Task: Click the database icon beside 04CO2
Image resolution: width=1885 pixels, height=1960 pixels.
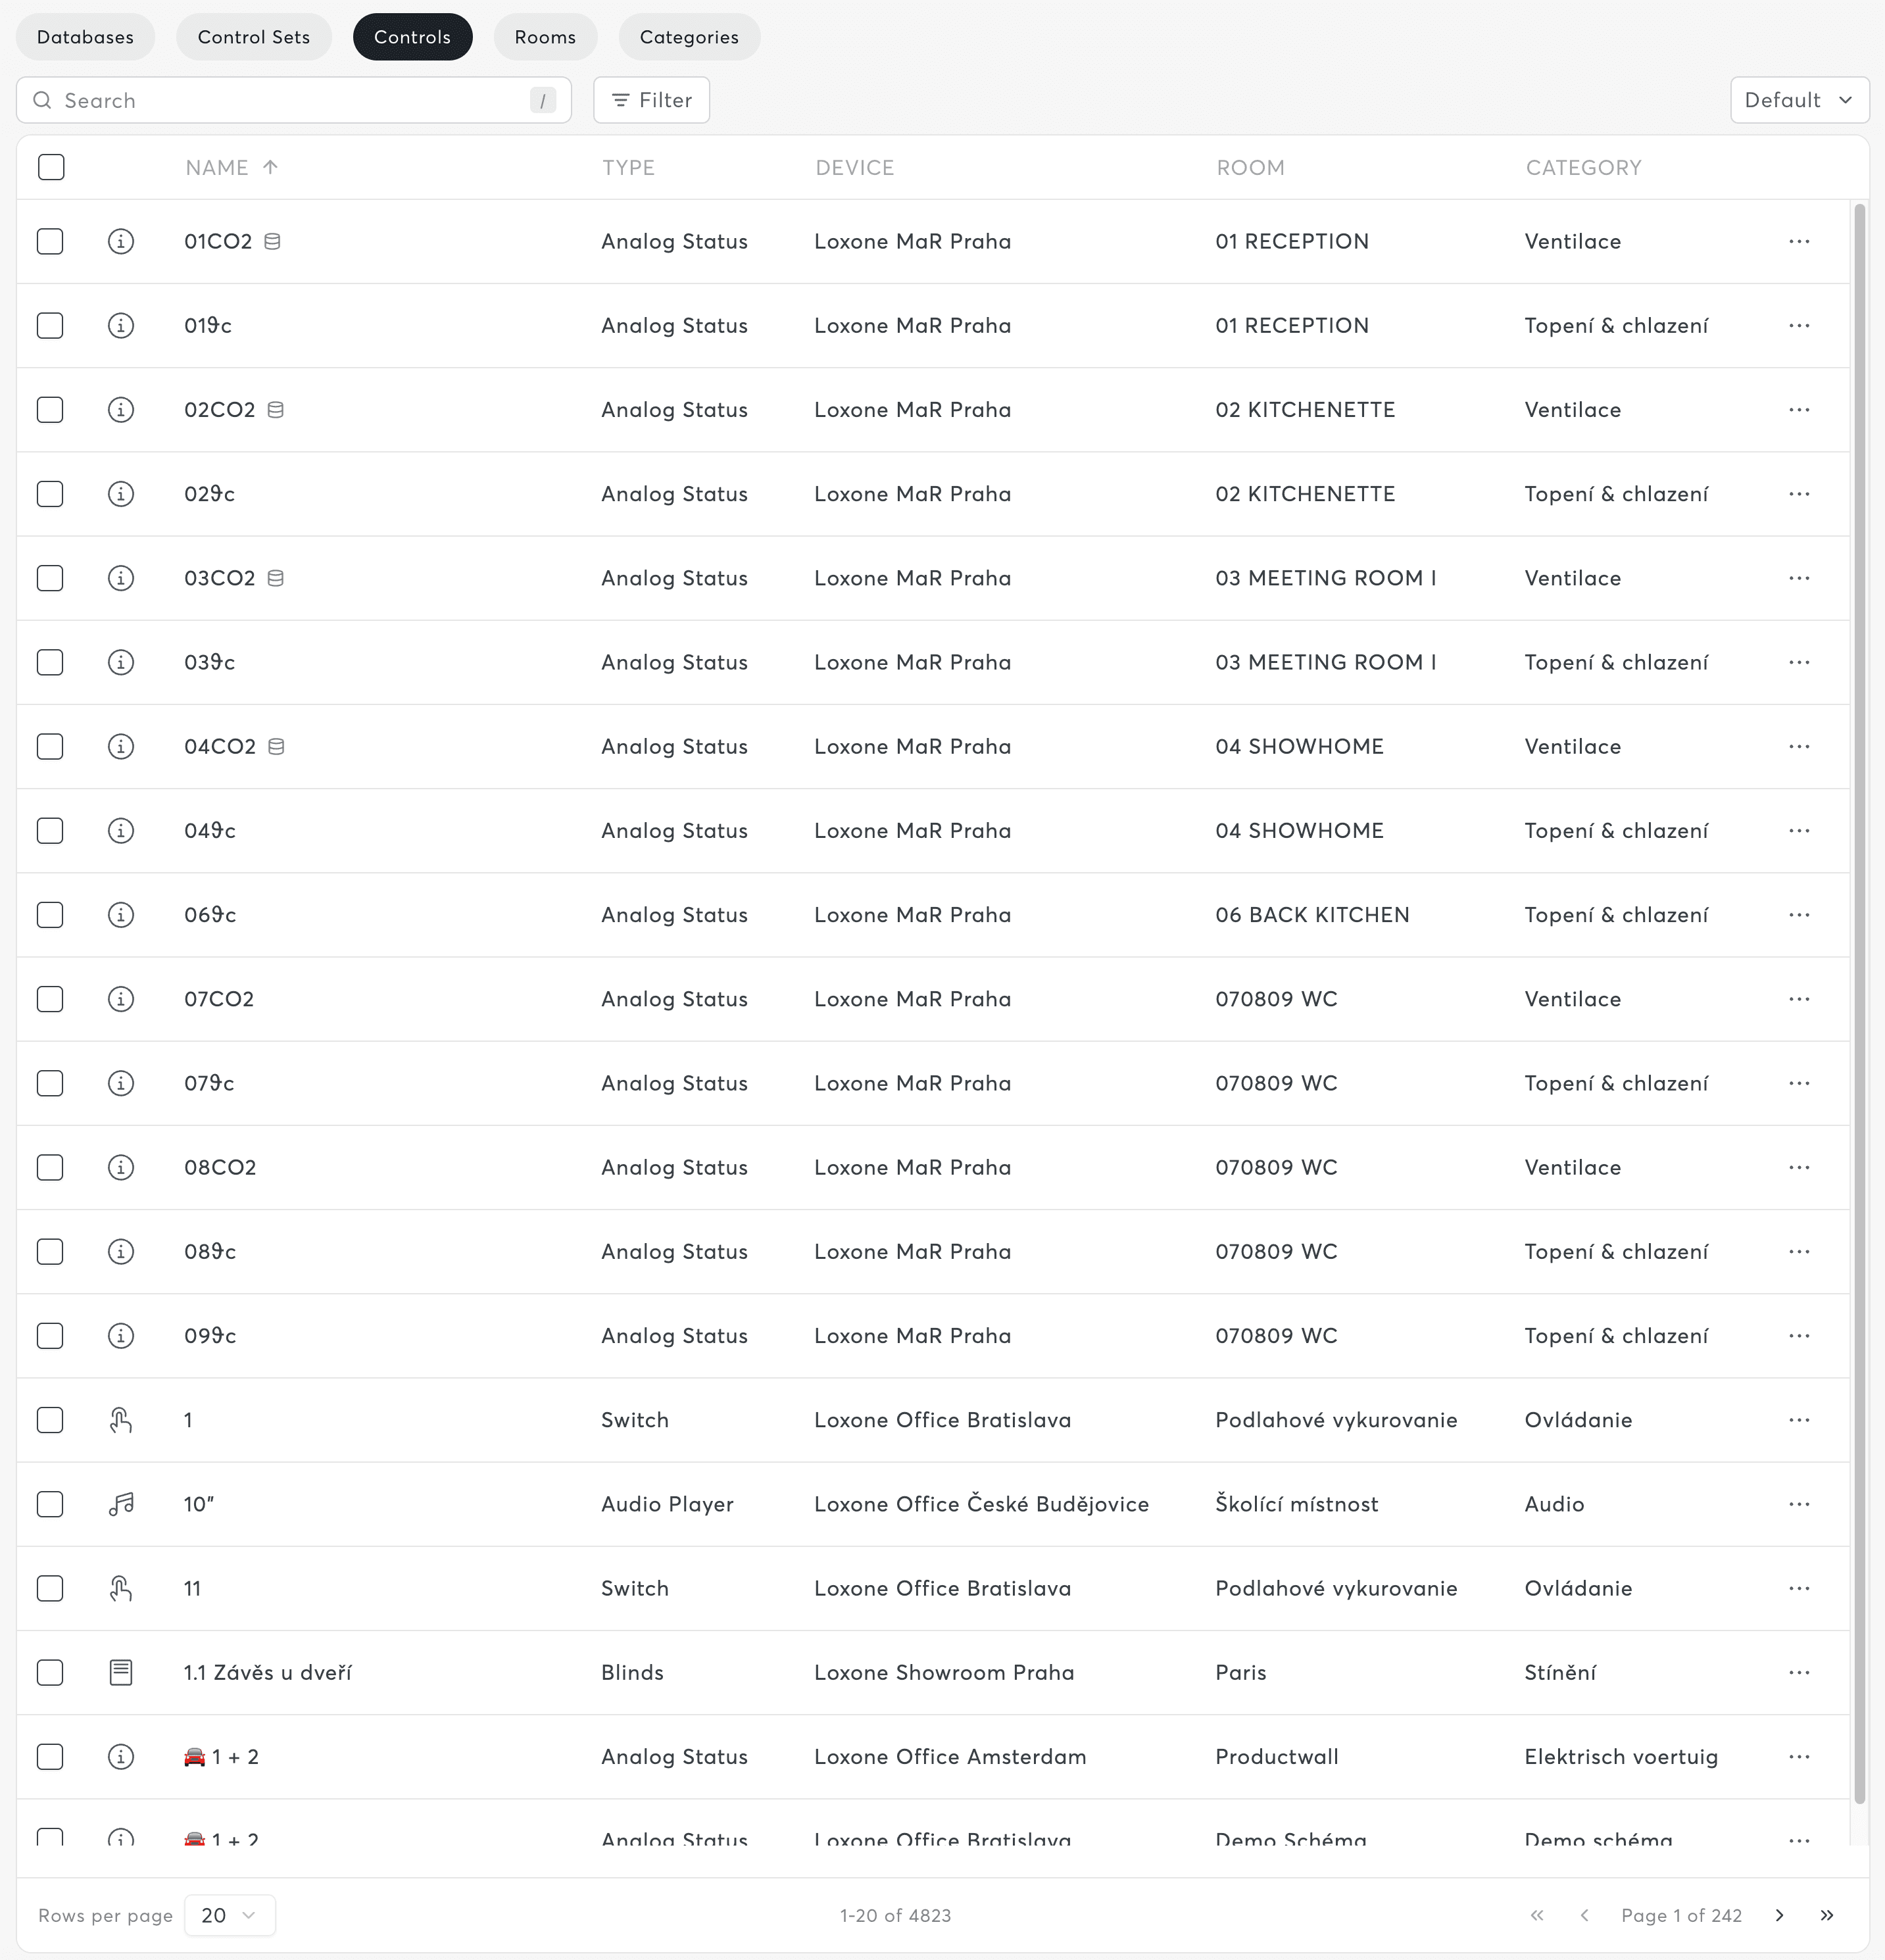Action: pyautogui.click(x=276, y=746)
